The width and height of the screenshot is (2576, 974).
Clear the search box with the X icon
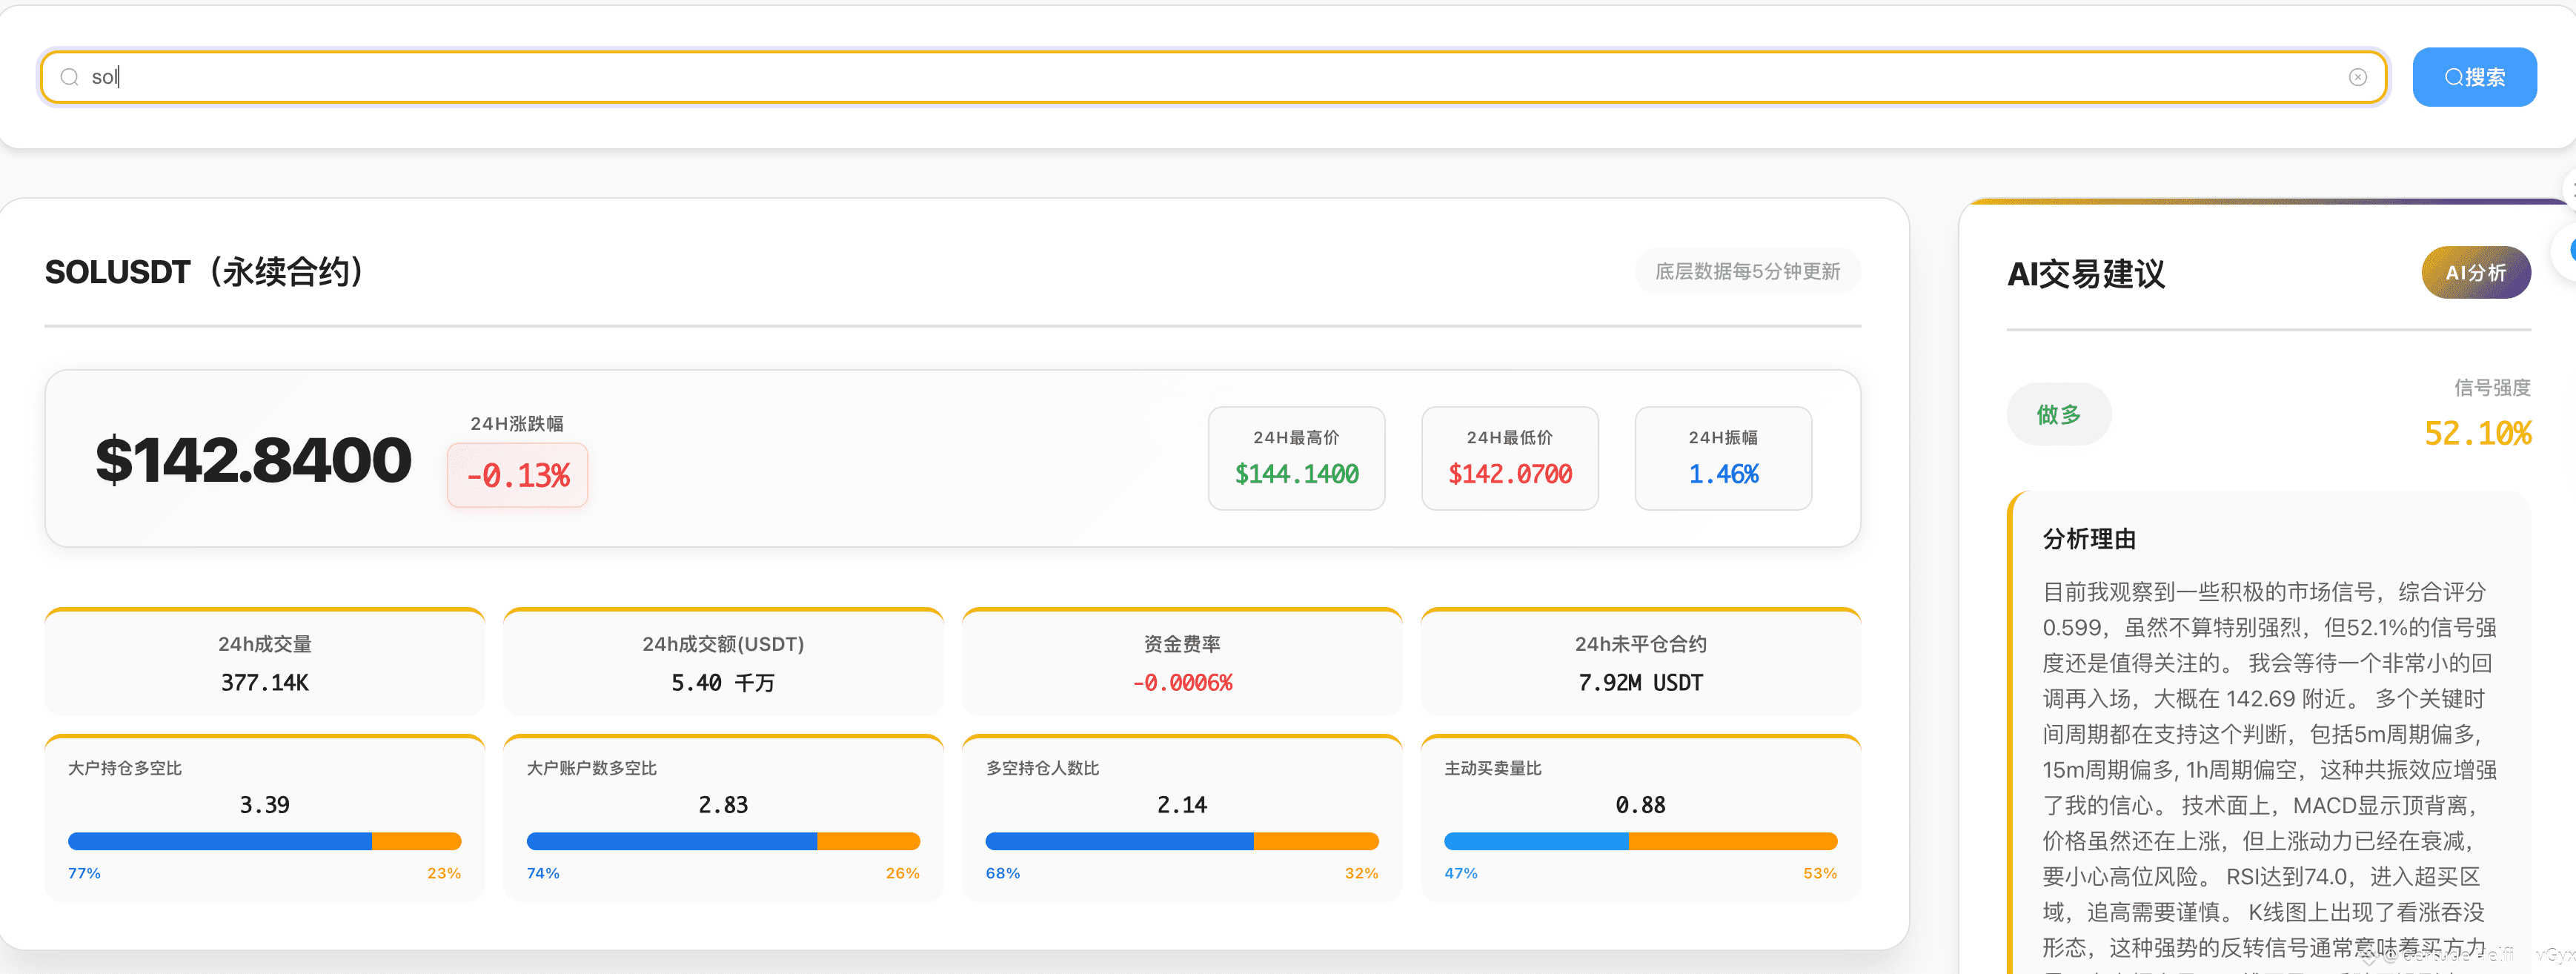pos(2357,77)
